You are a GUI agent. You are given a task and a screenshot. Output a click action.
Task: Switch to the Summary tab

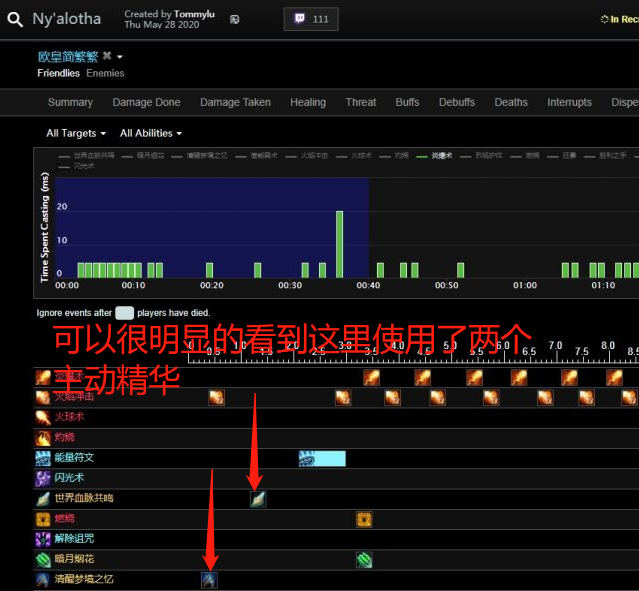70,102
